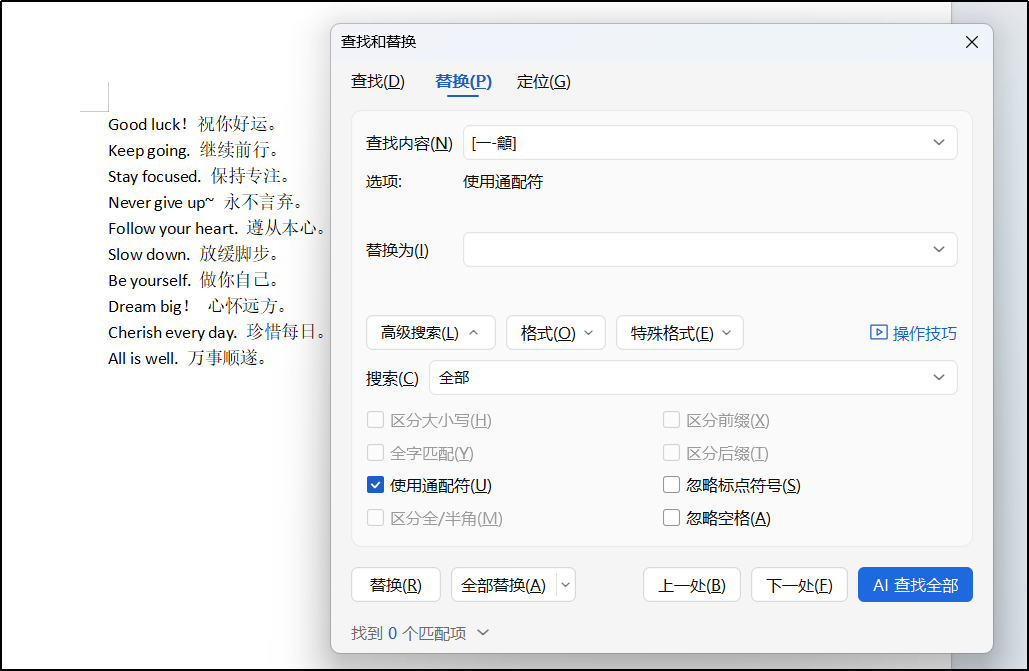Screen dimensions: 1029x671
Task: Open the 全部替换 split arrow menu
Action: pos(566,585)
